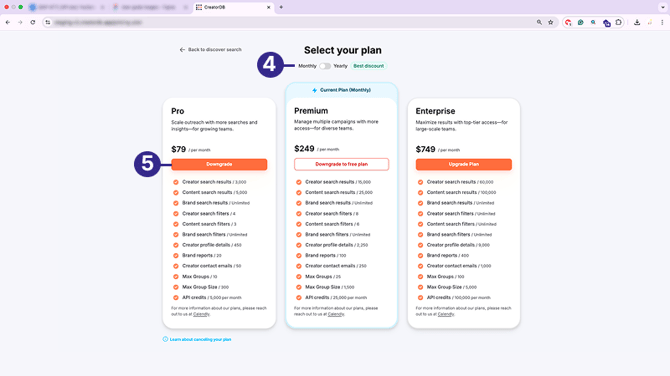Click Back to discover search link

click(x=211, y=50)
